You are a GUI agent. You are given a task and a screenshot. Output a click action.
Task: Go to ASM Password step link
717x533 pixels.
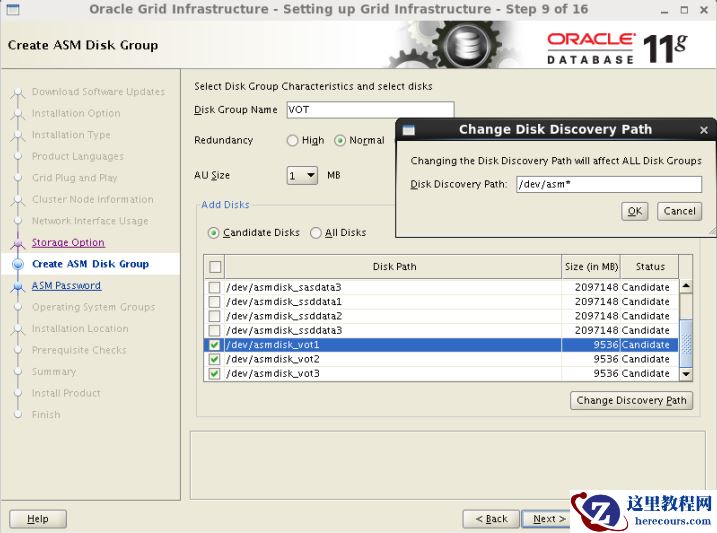(x=66, y=286)
